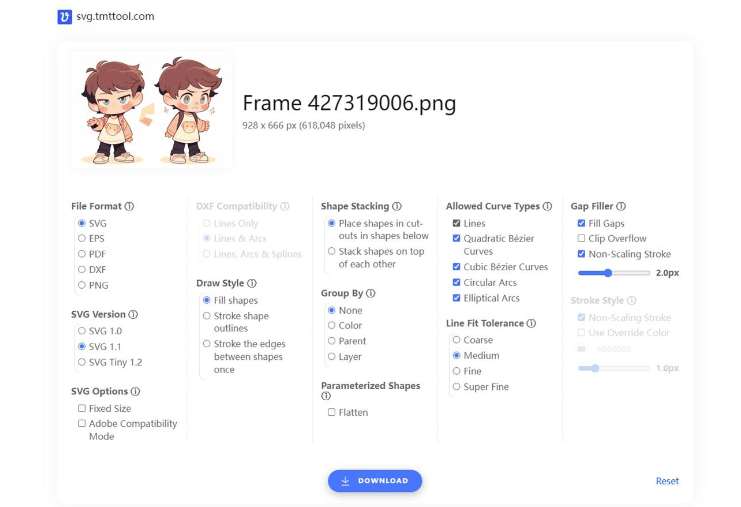Screen dimensions: 741x507
Task: Set line fit tolerance to Super Fine
Action: 457,387
